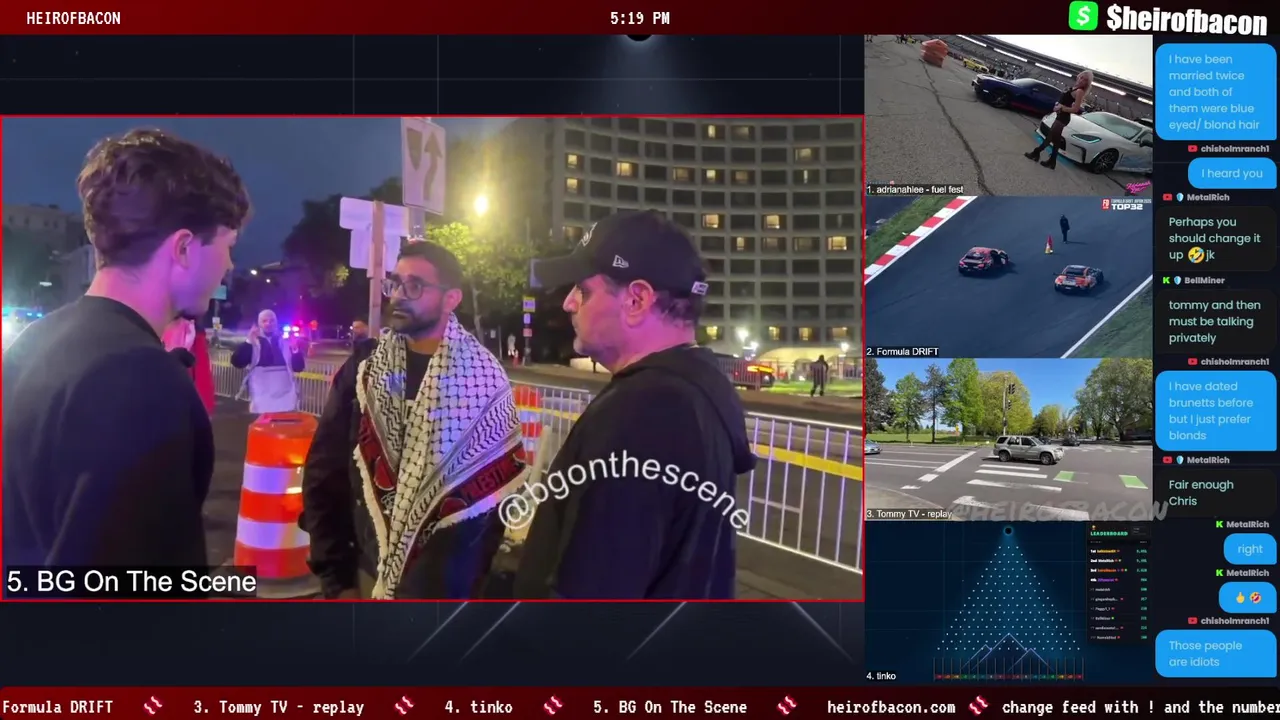Open the Tommy TV replay feed thumbnail
1280x720 pixels.
(1008, 439)
